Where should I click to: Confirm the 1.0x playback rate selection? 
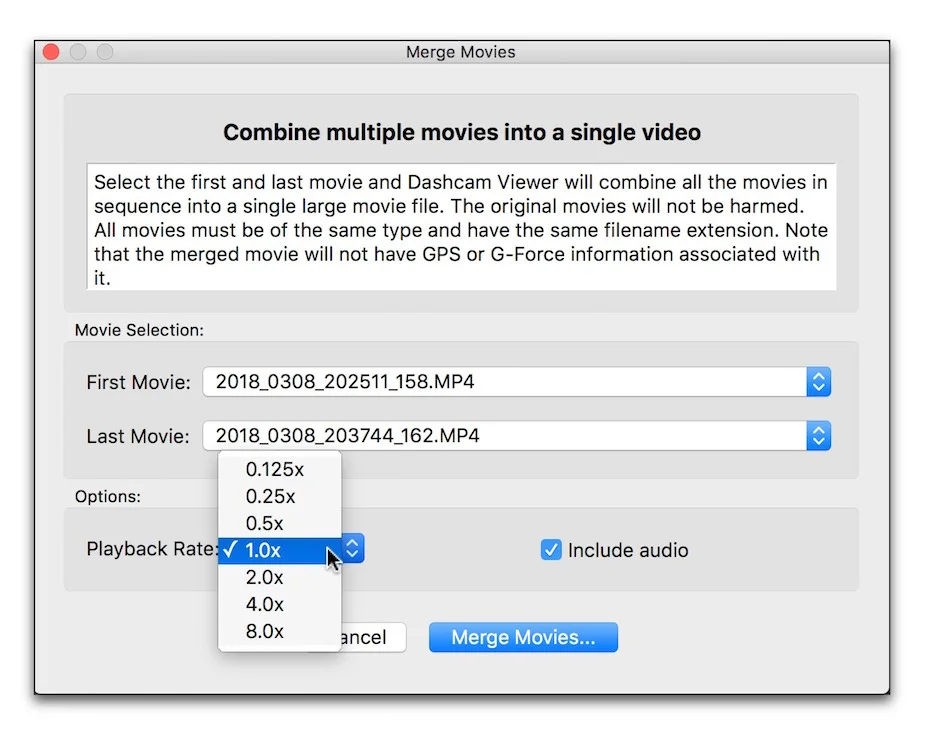click(263, 550)
